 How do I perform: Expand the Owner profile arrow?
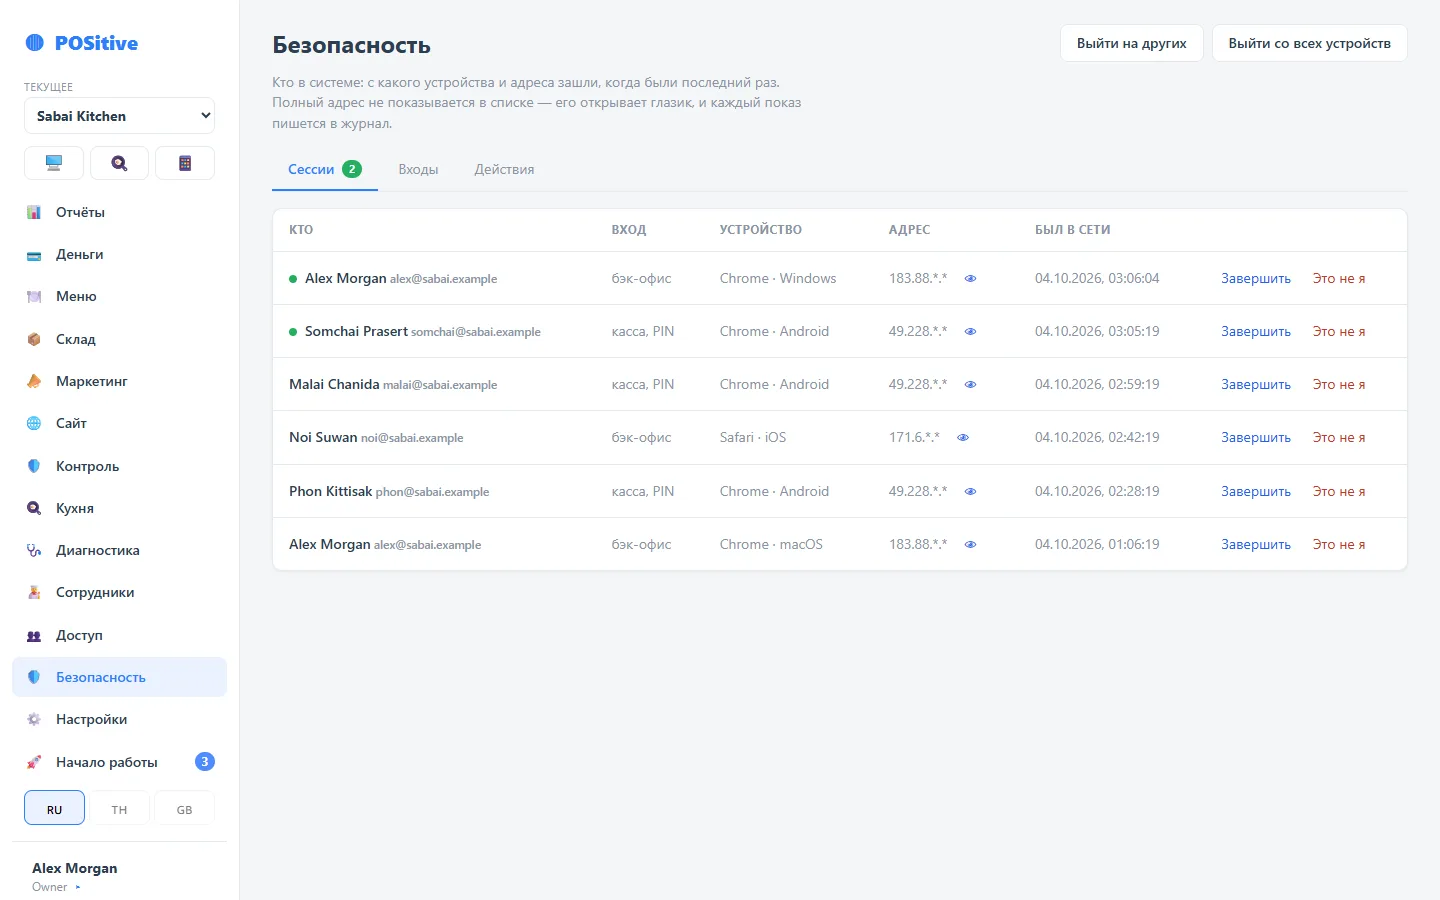click(x=78, y=887)
